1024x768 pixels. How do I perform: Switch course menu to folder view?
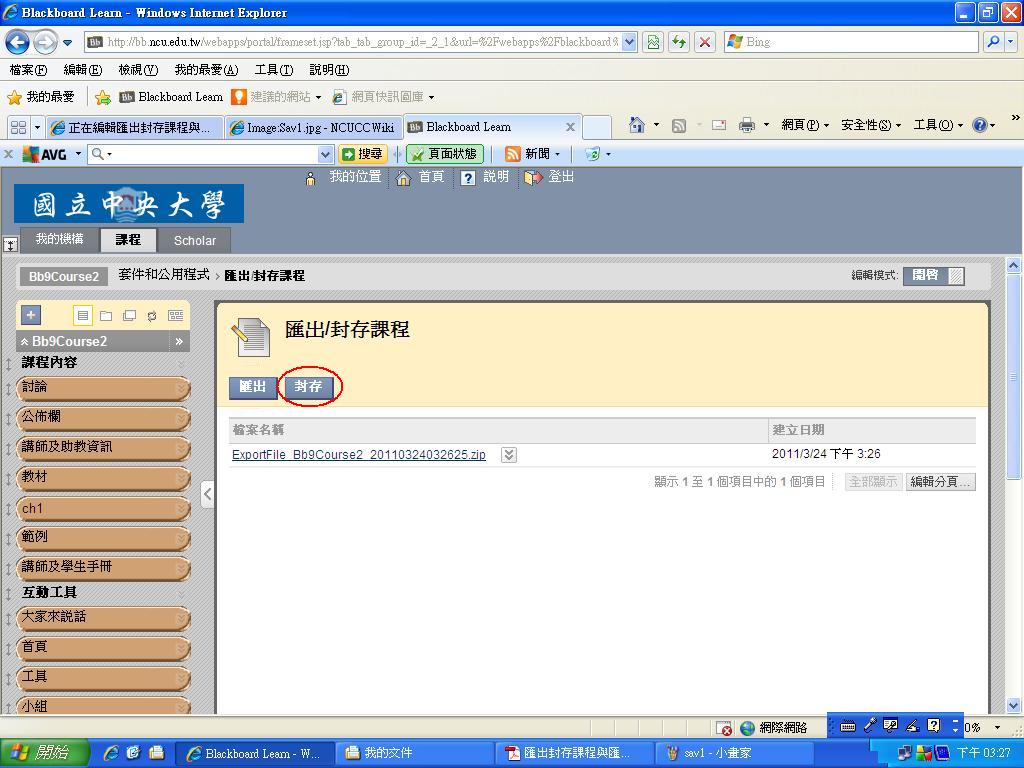106,316
